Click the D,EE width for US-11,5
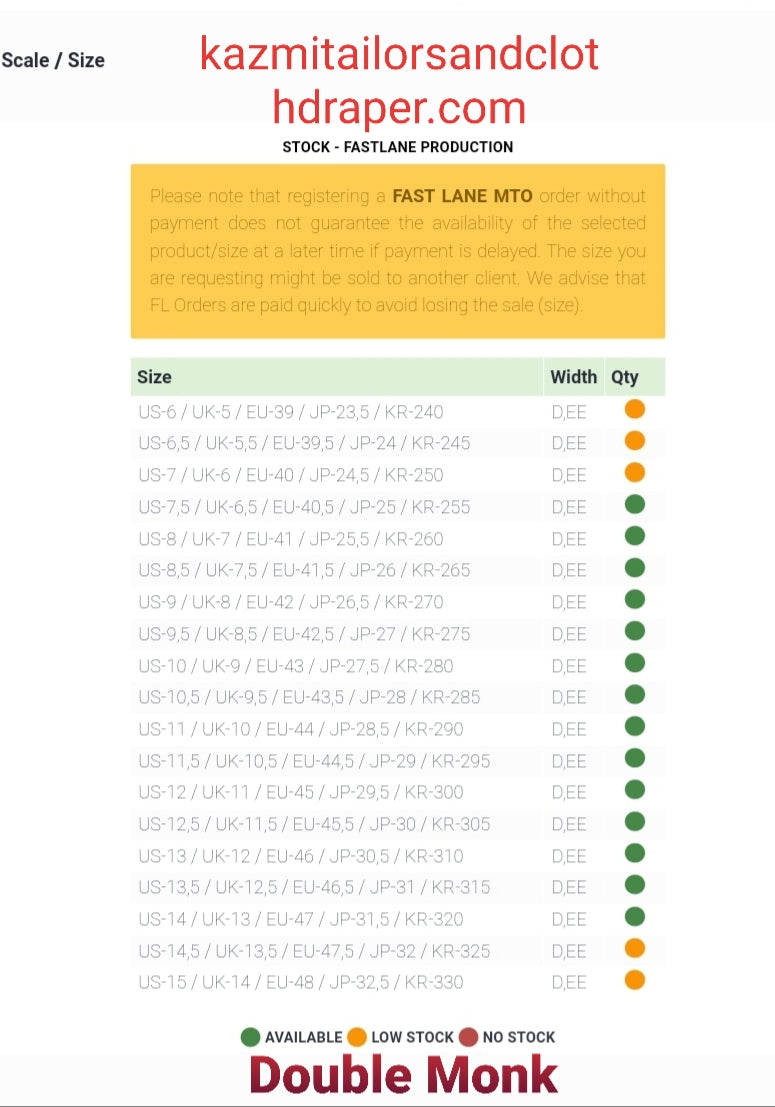The width and height of the screenshot is (775, 1107). pyautogui.click(x=569, y=761)
